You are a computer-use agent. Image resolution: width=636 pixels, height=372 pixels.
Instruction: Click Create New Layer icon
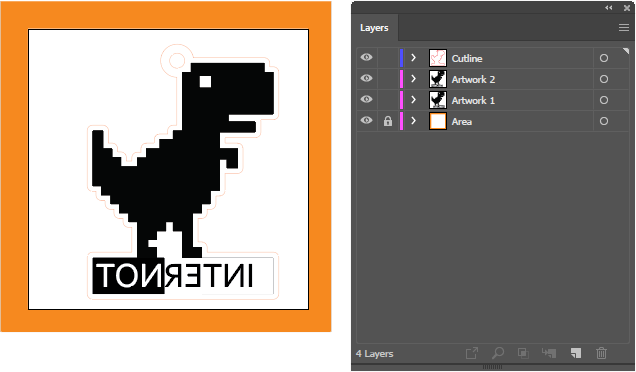pyautogui.click(x=576, y=353)
